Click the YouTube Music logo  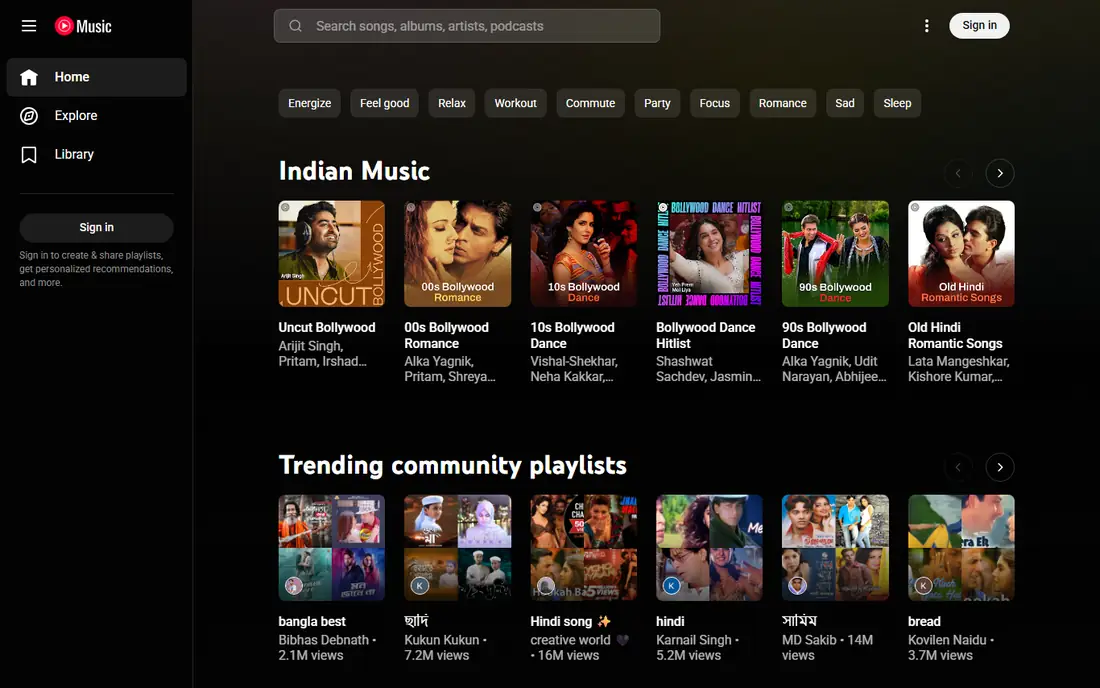click(x=83, y=26)
